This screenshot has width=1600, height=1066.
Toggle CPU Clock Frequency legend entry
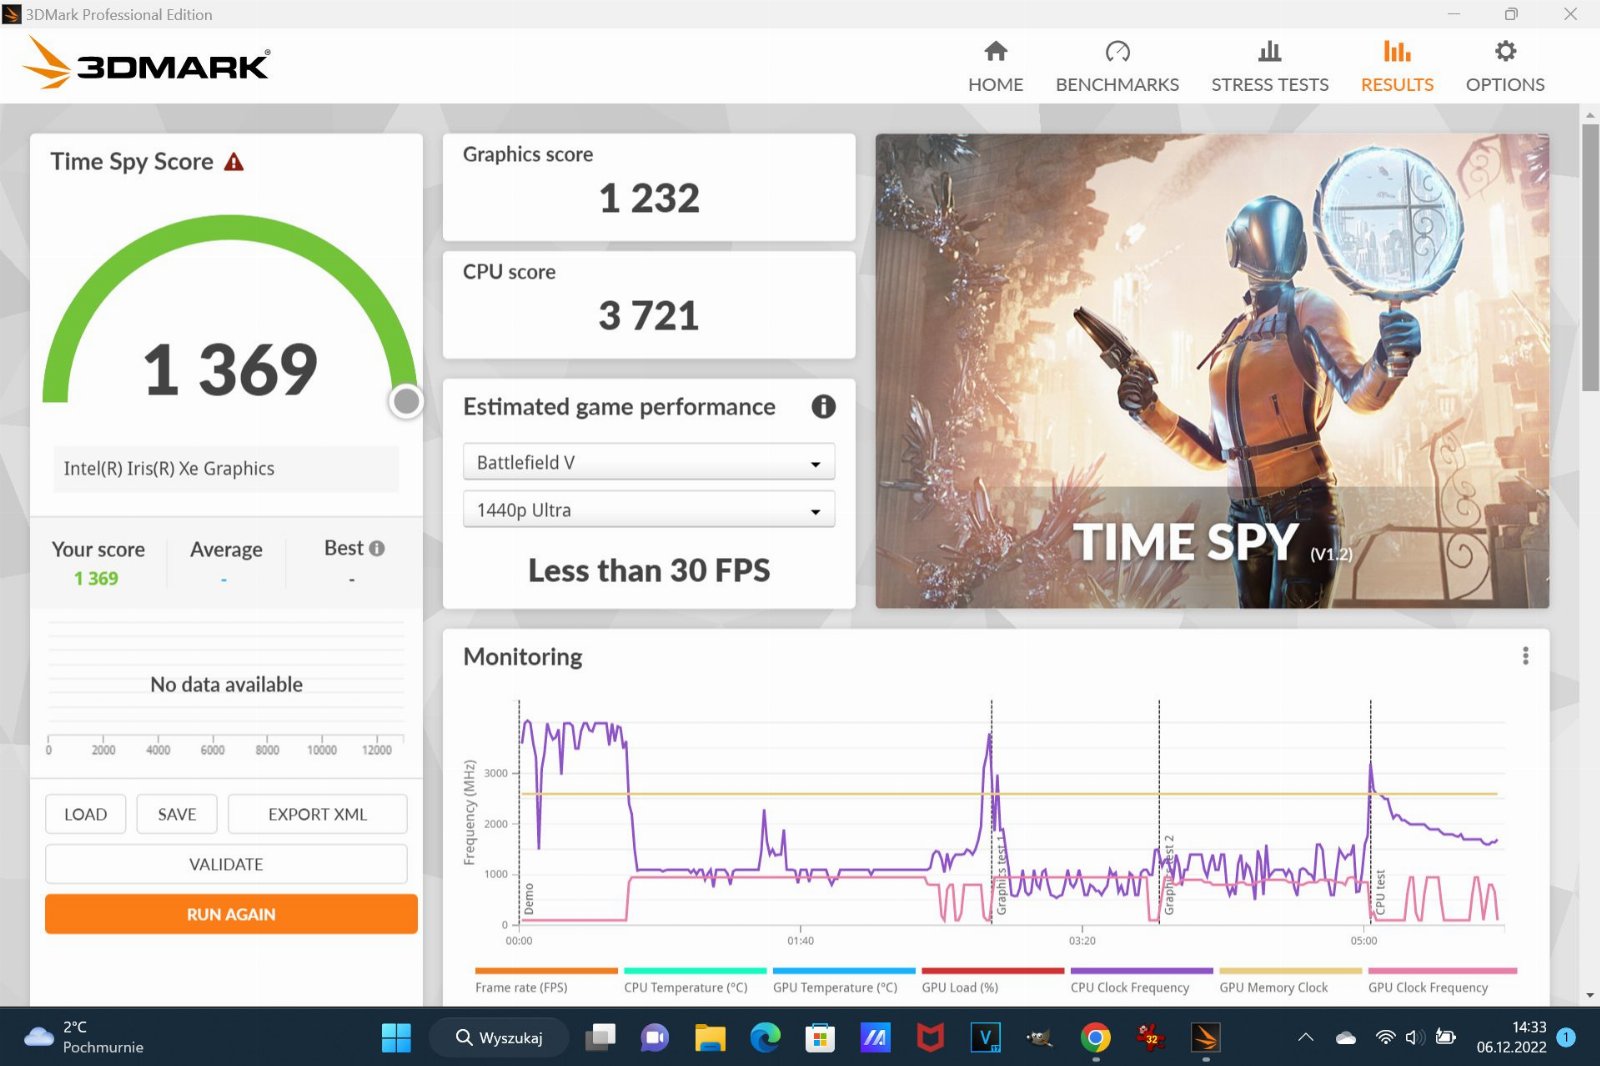pyautogui.click(x=1141, y=981)
